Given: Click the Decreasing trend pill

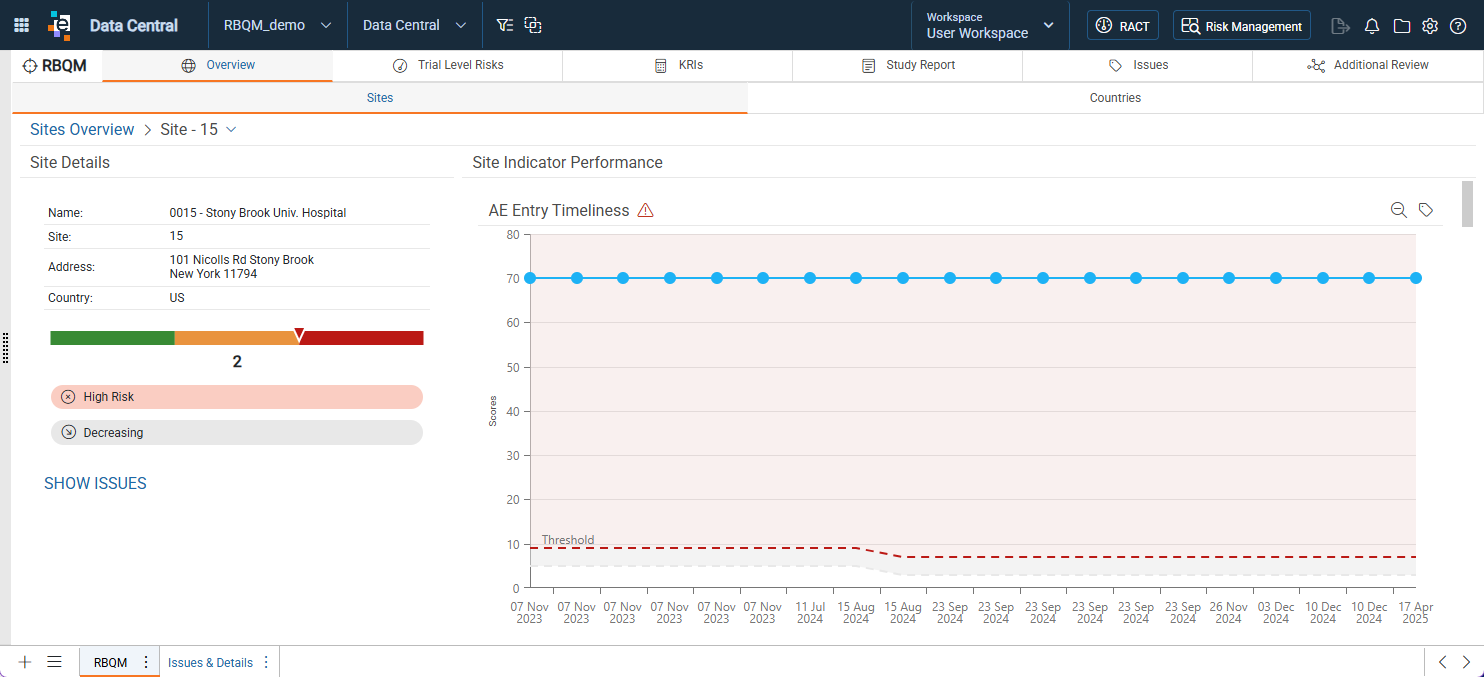Looking at the screenshot, I should [237, 433].
